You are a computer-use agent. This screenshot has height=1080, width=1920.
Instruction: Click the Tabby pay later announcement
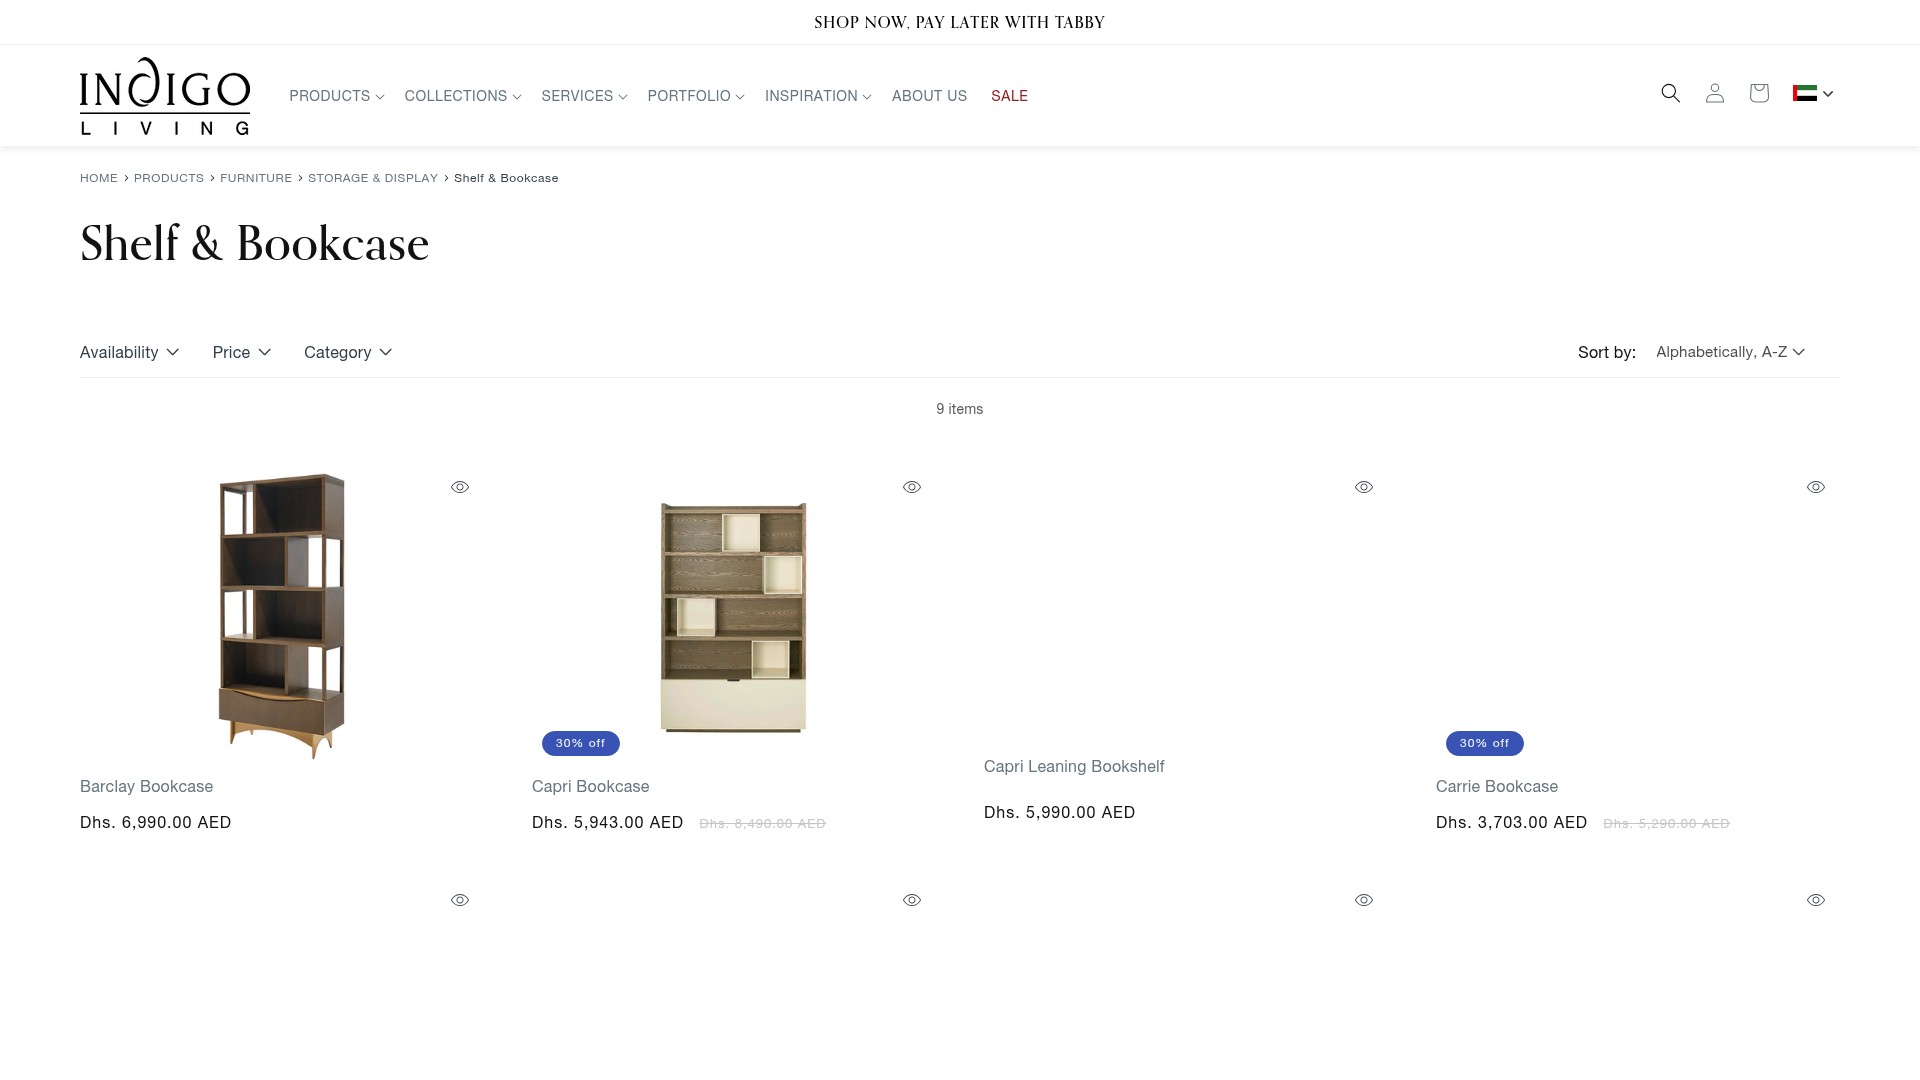tap(959, 22)
